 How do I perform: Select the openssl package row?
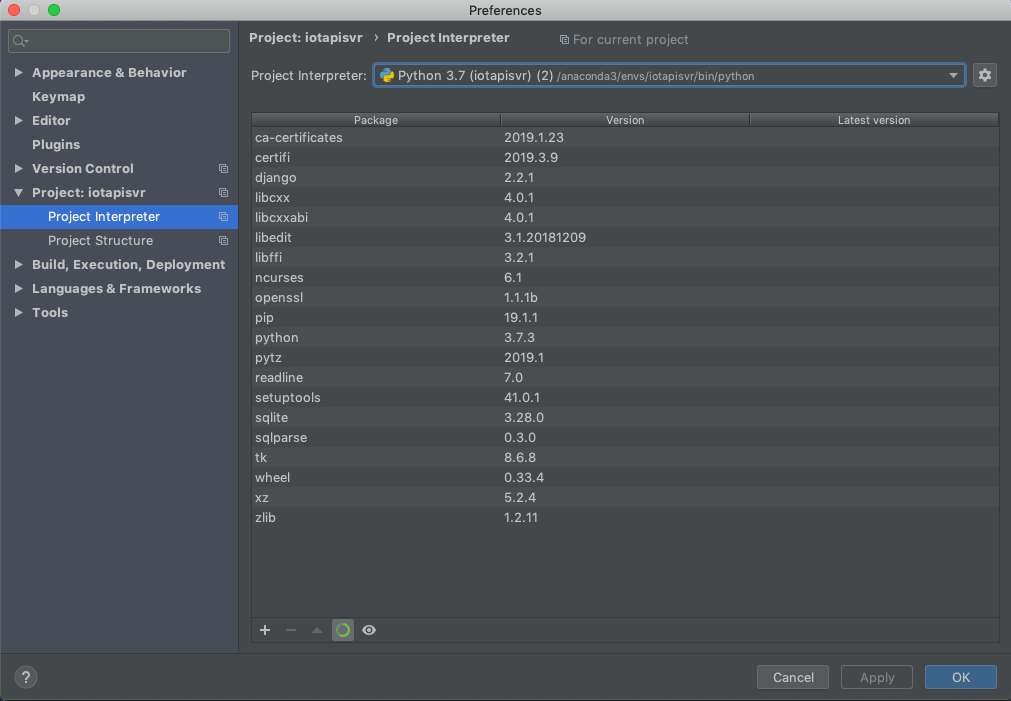pyautogui.click(x=625, y=297)
